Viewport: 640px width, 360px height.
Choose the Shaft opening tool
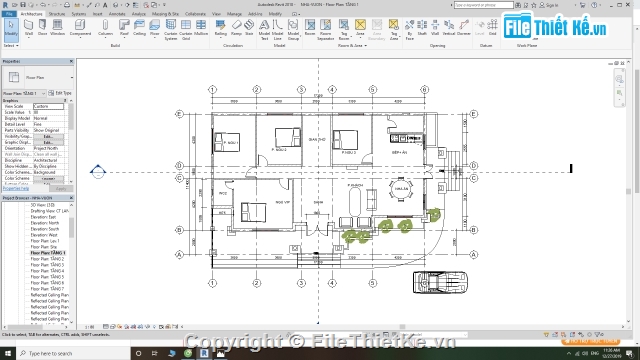click(x=422, y=28)
